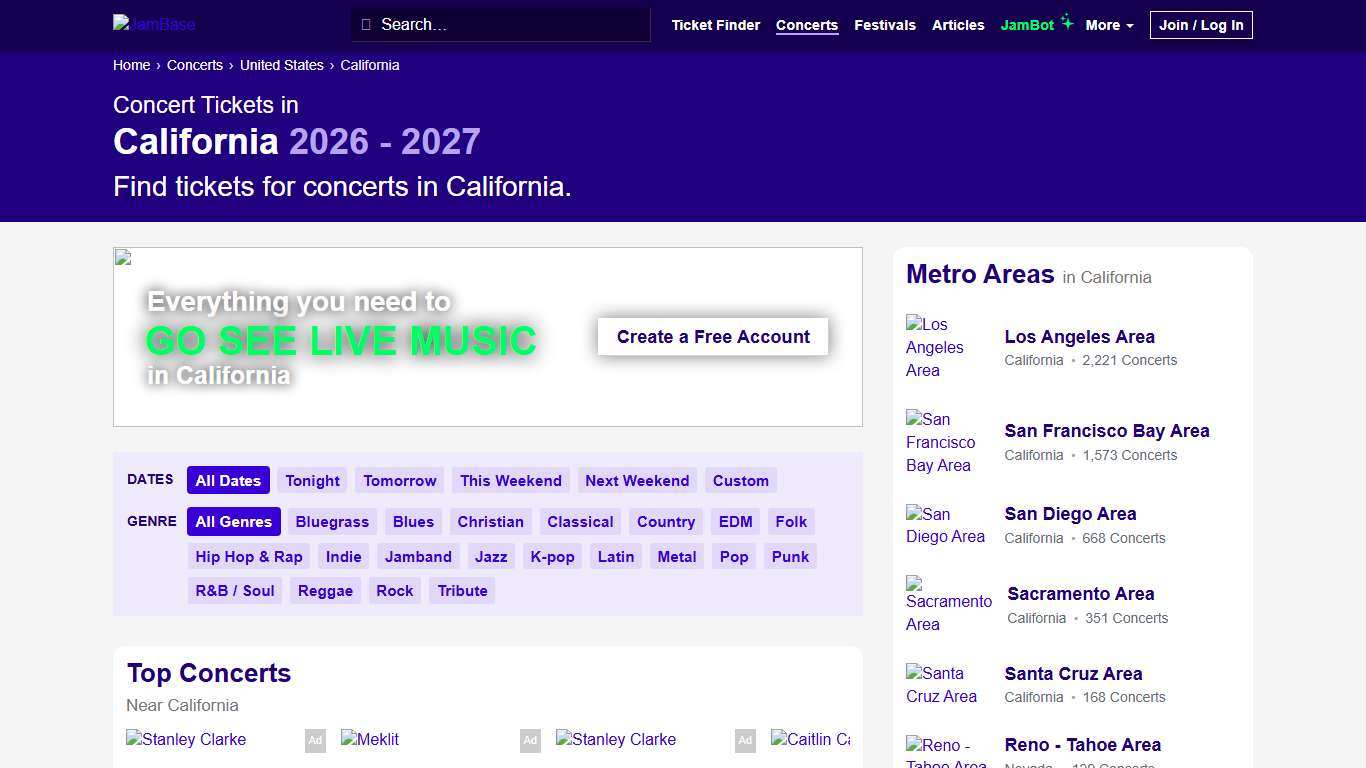
Task: Open the More navigation dropdown
Action: click(x=1109, y=25)
